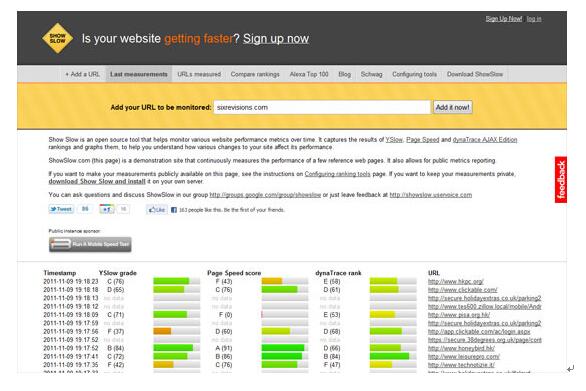
Task: Open the groups.google.com/group/showslow link
Action: click(x=265, y=195)
